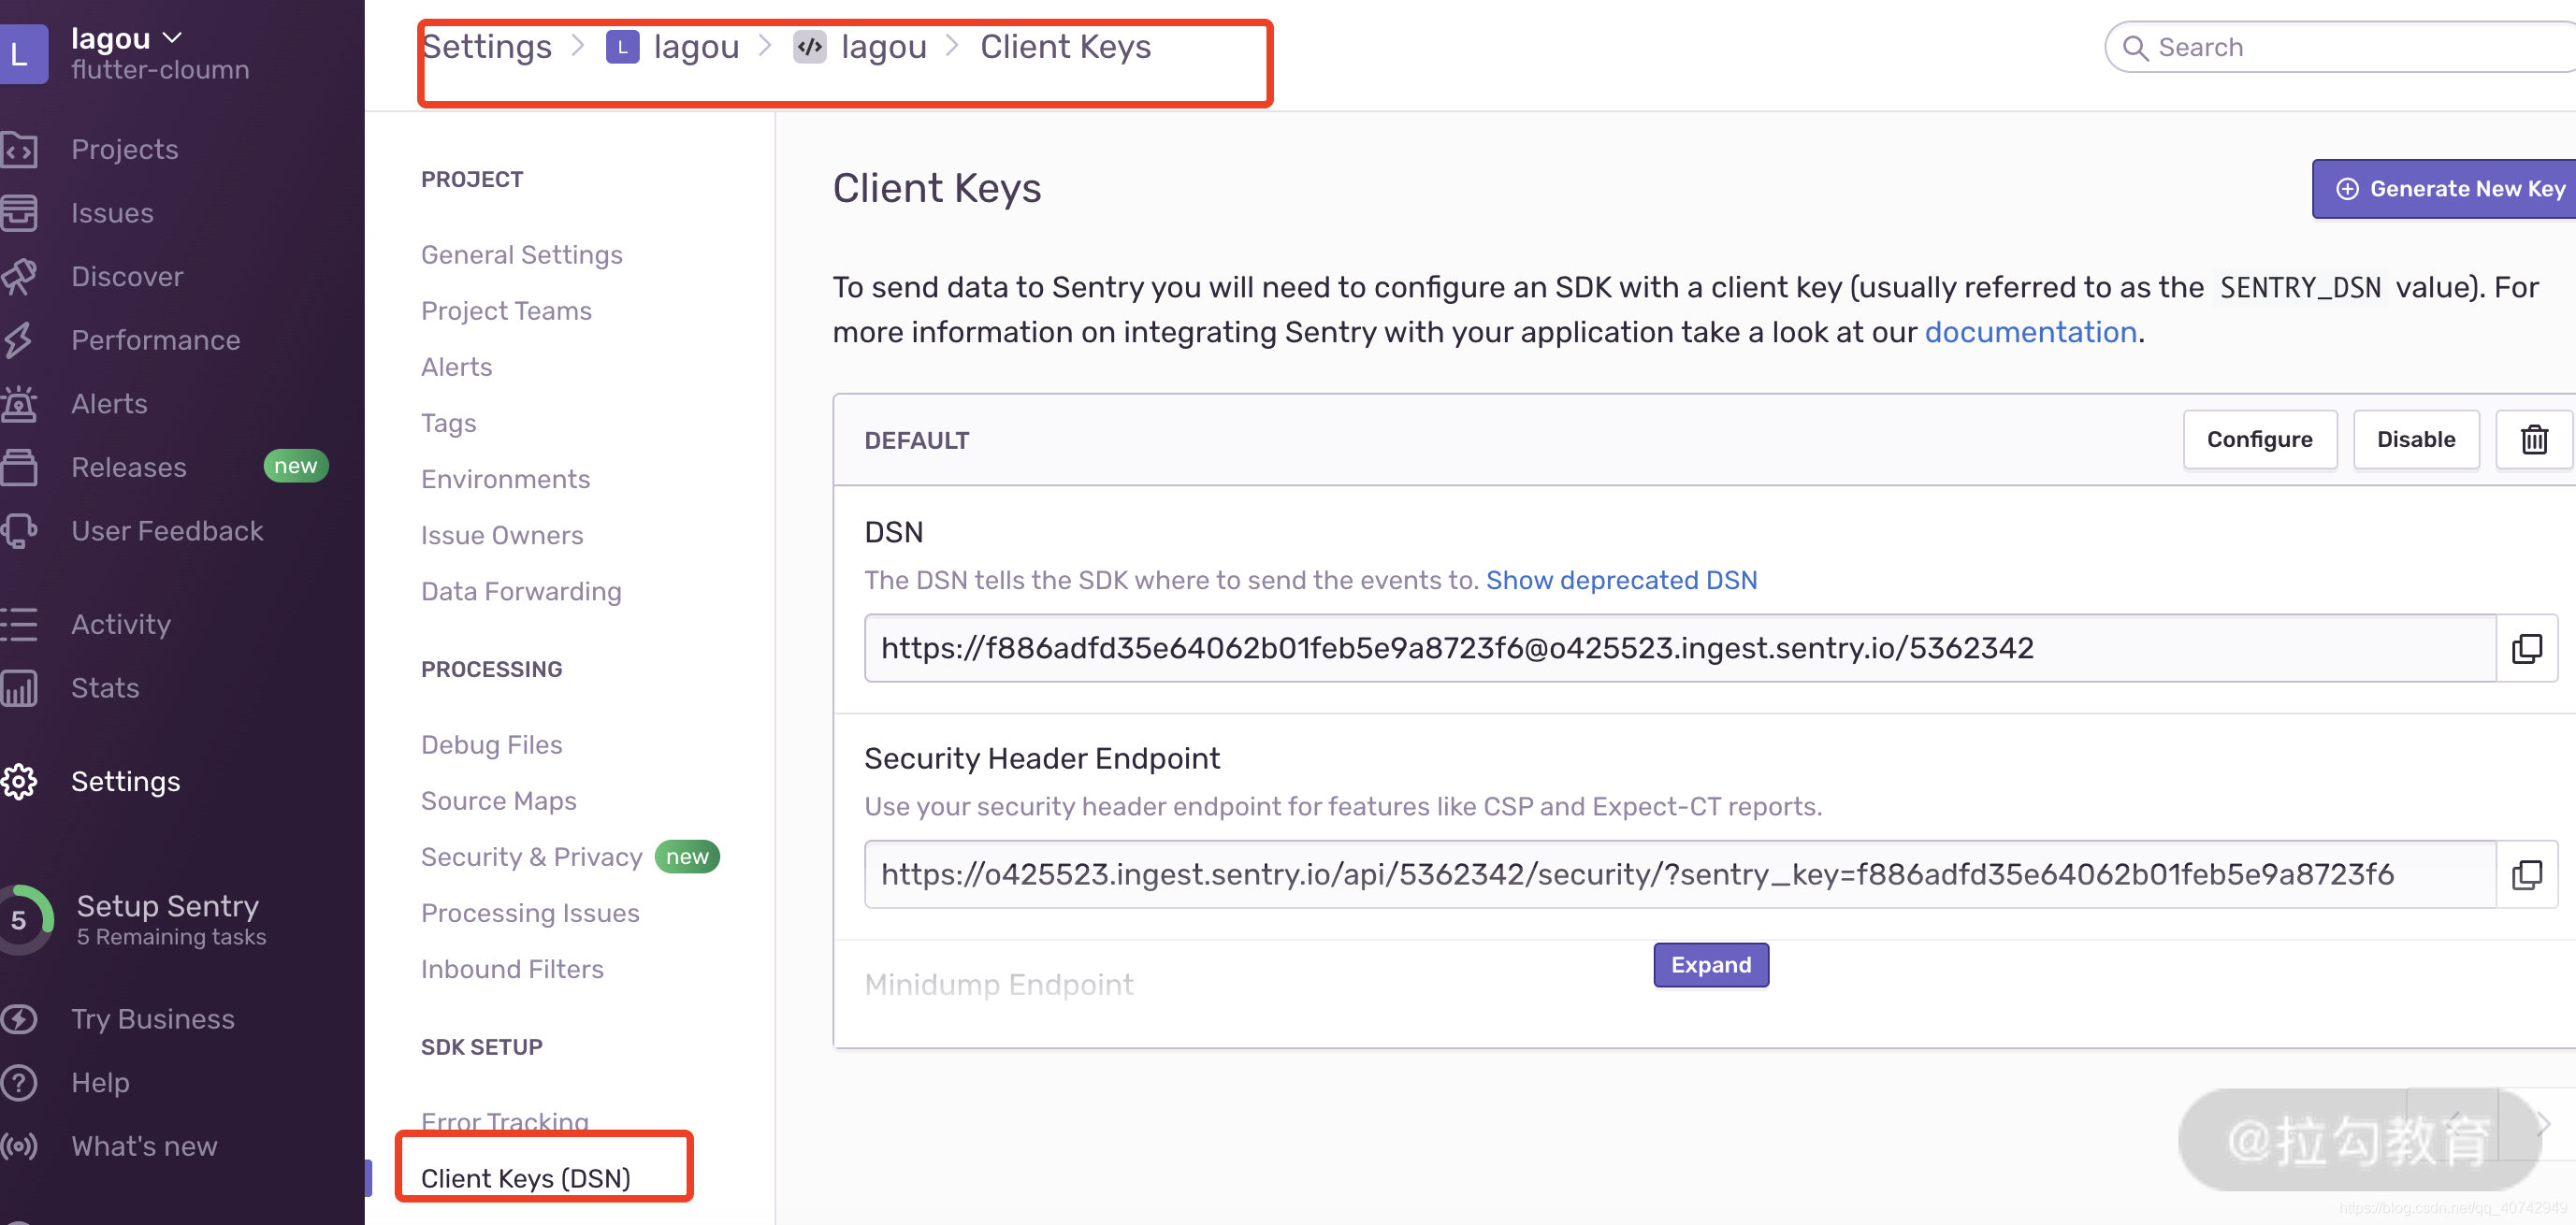Open What's new in the sidebar
Image resolution: width=2576 pixels, height=1225 pixels.
[x=144, y=1146]
